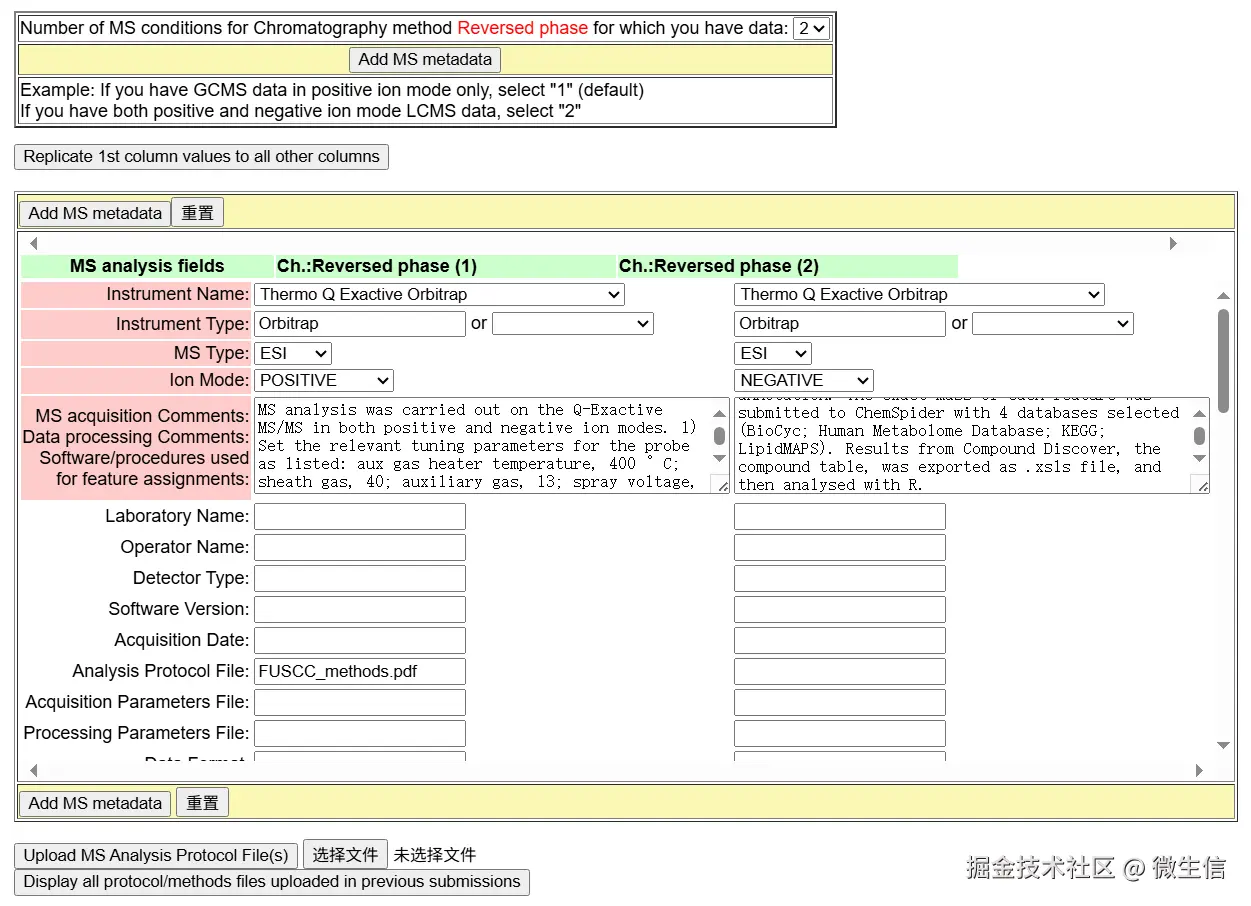
Task: Click Processing Parameters File field in column (1)
Action: pyautogui.click(x=360, y=734)
